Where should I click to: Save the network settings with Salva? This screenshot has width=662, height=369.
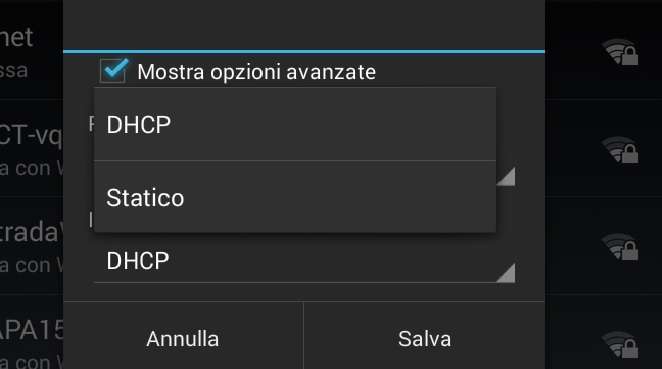tap(424, 339)
